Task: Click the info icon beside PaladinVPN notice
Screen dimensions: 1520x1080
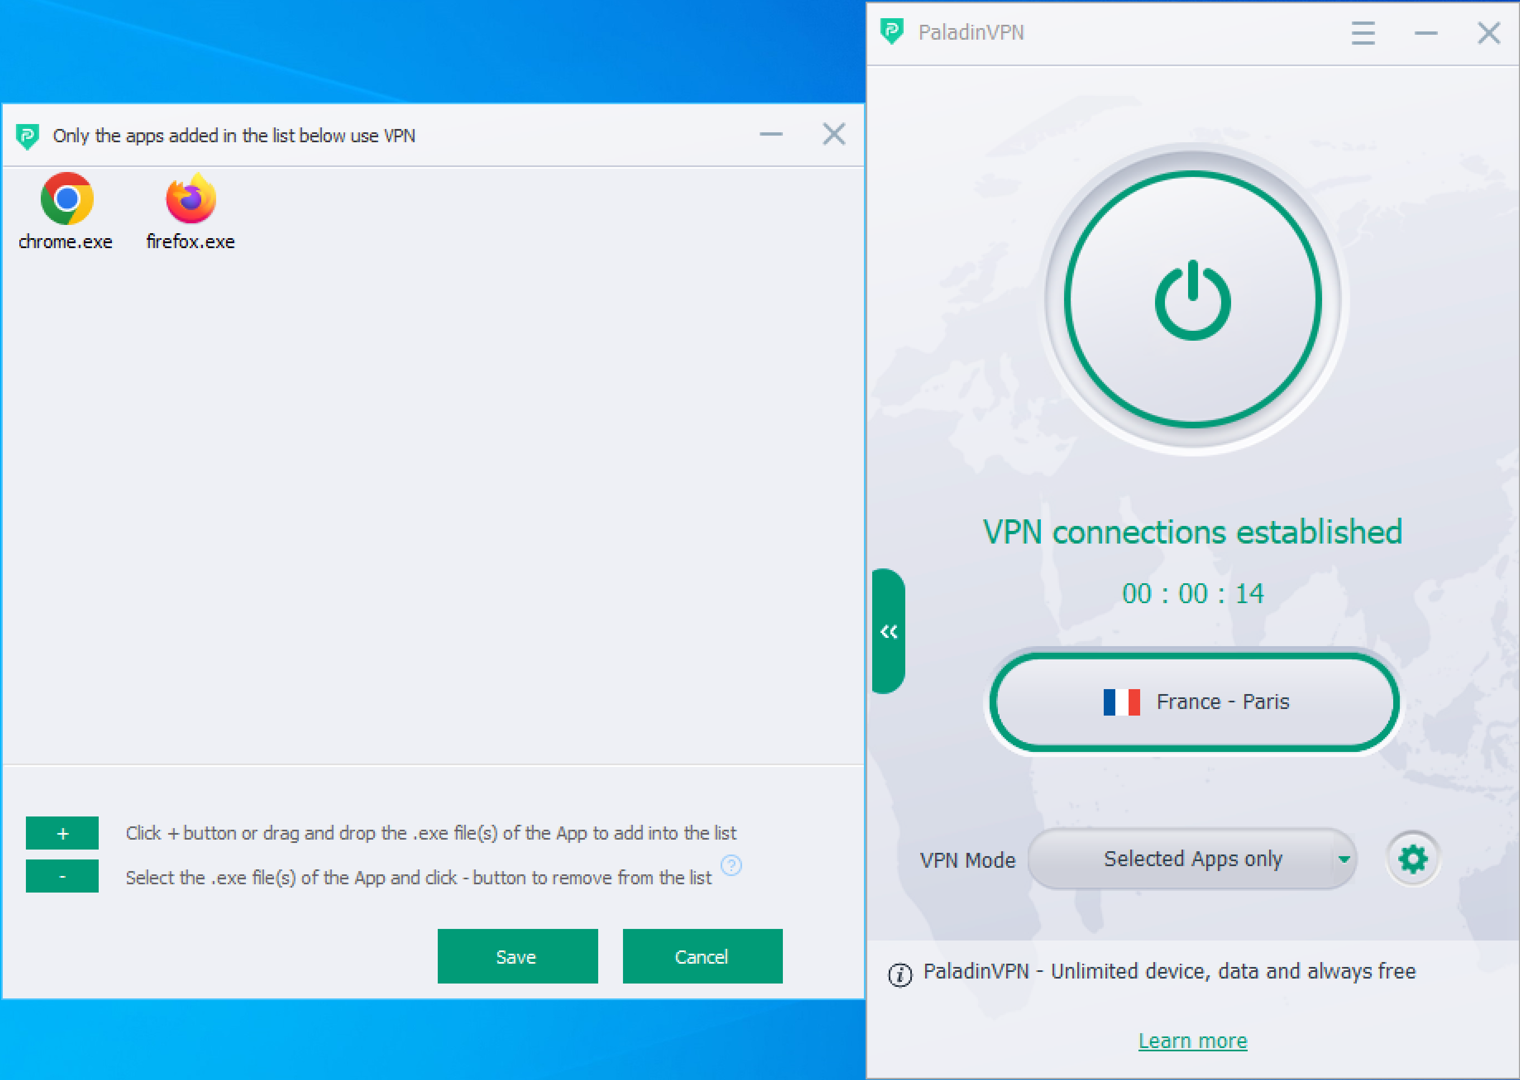Action: click(x=900, y=975)
